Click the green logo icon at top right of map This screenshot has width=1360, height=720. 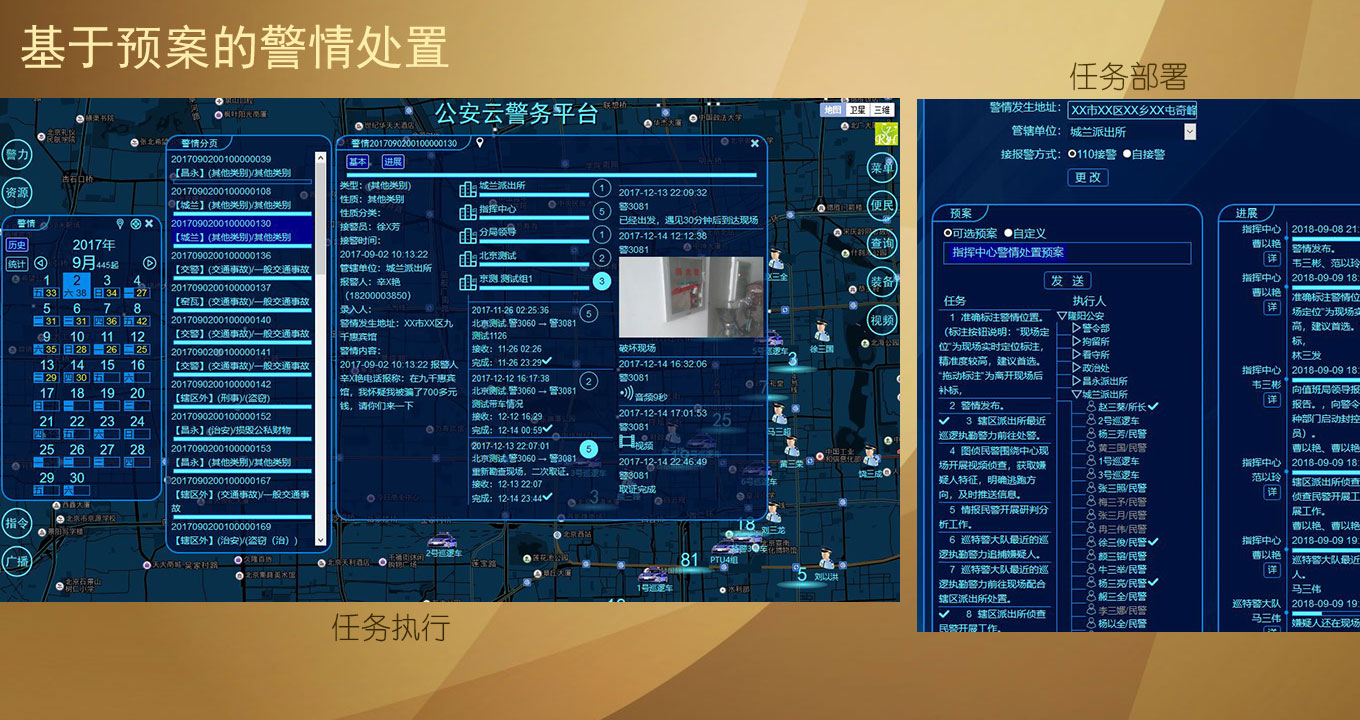pyautogui.click(x=886, y=132)
